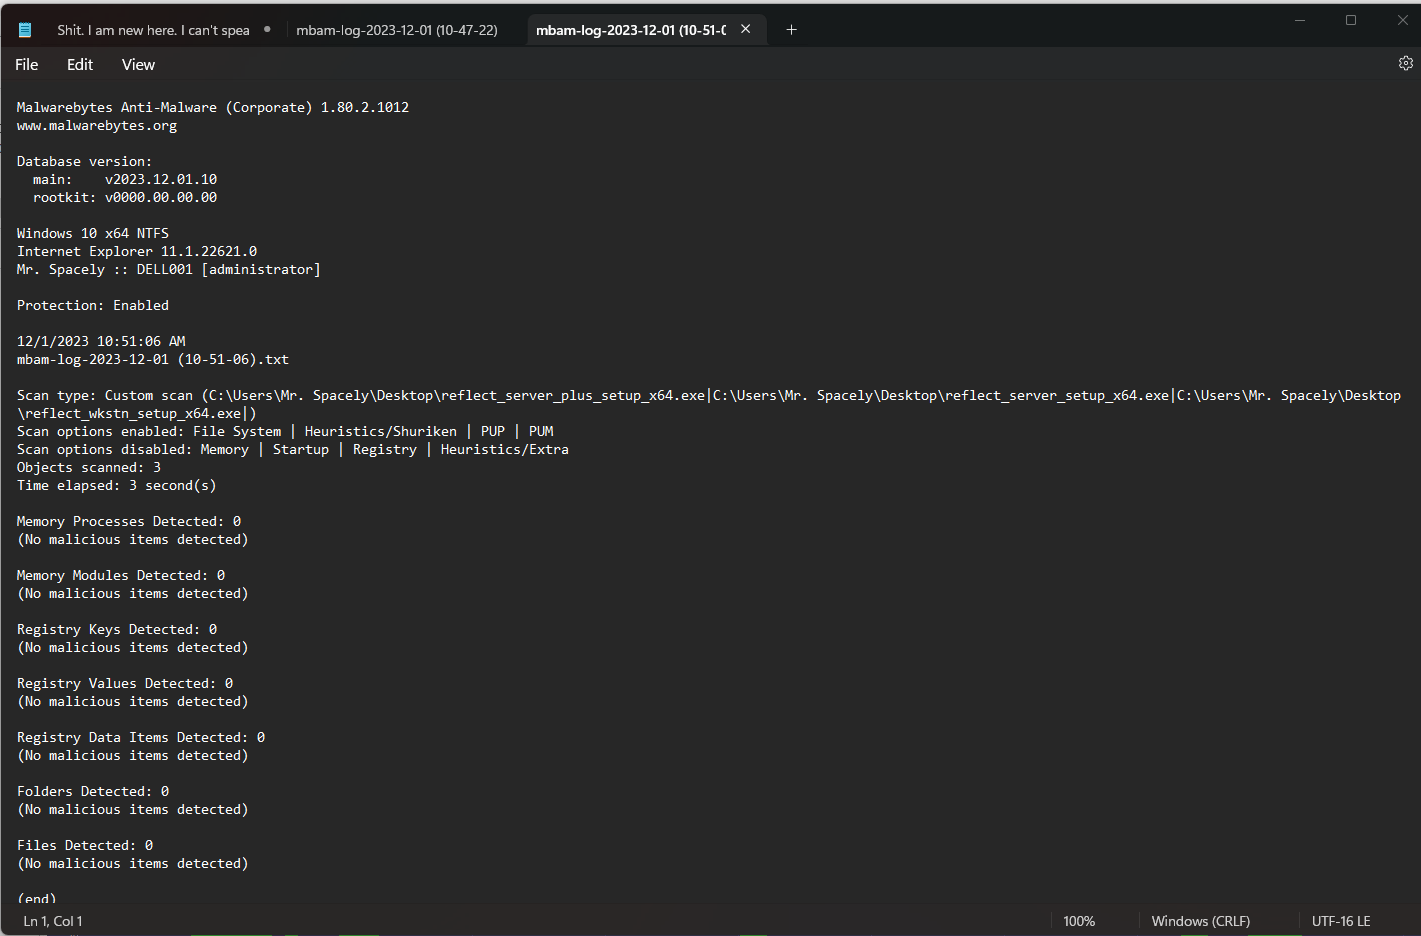Screen dimensions: 1421x936
Task: Close the Notepad window
Action: click(x=1402, y=20)
